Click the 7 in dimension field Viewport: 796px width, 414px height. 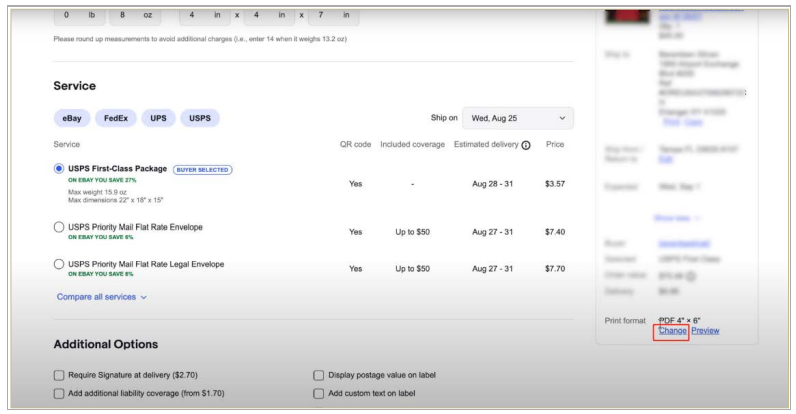(x=334, y=15)
